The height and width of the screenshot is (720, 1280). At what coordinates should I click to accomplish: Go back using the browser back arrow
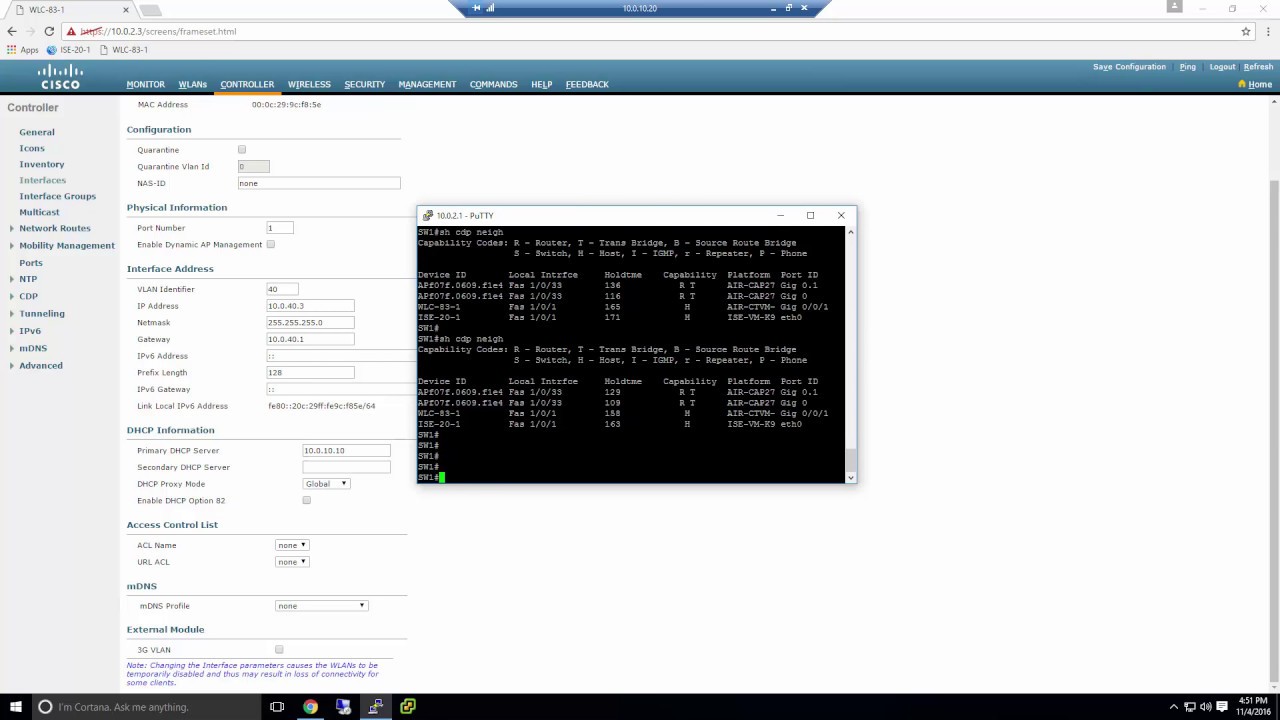[12, 31]
